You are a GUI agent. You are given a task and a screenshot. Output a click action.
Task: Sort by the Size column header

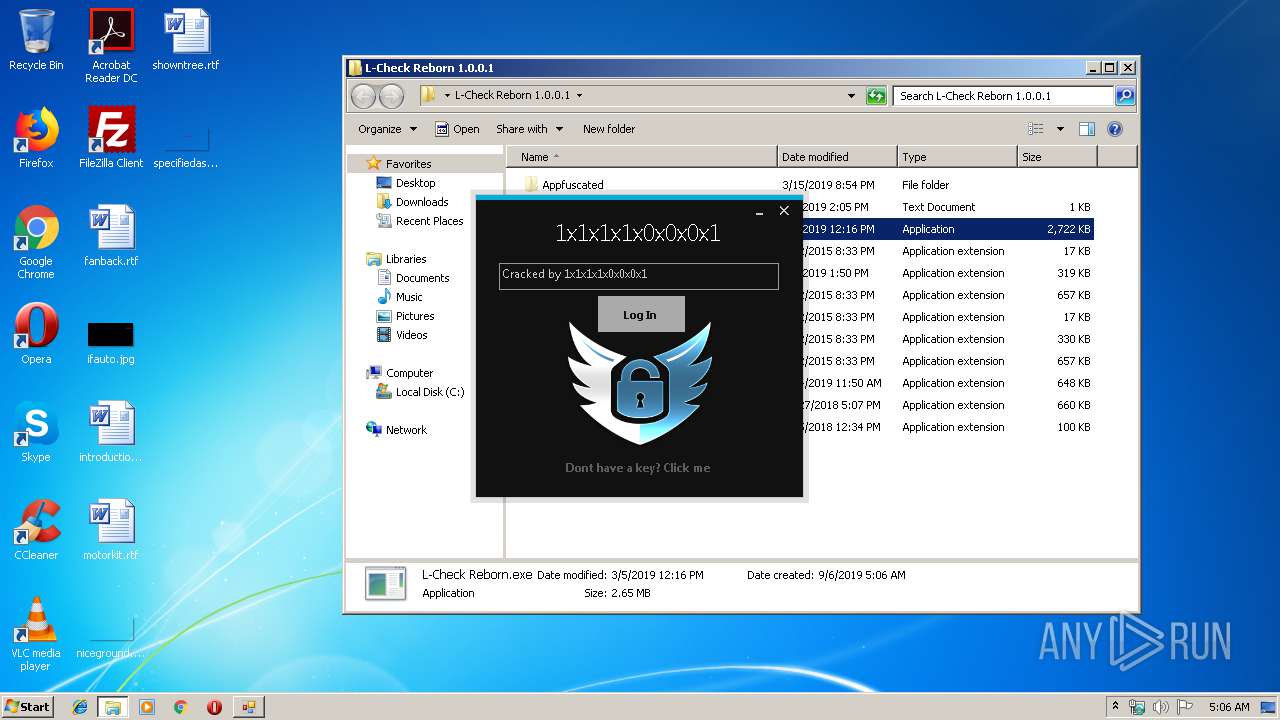1057,157
